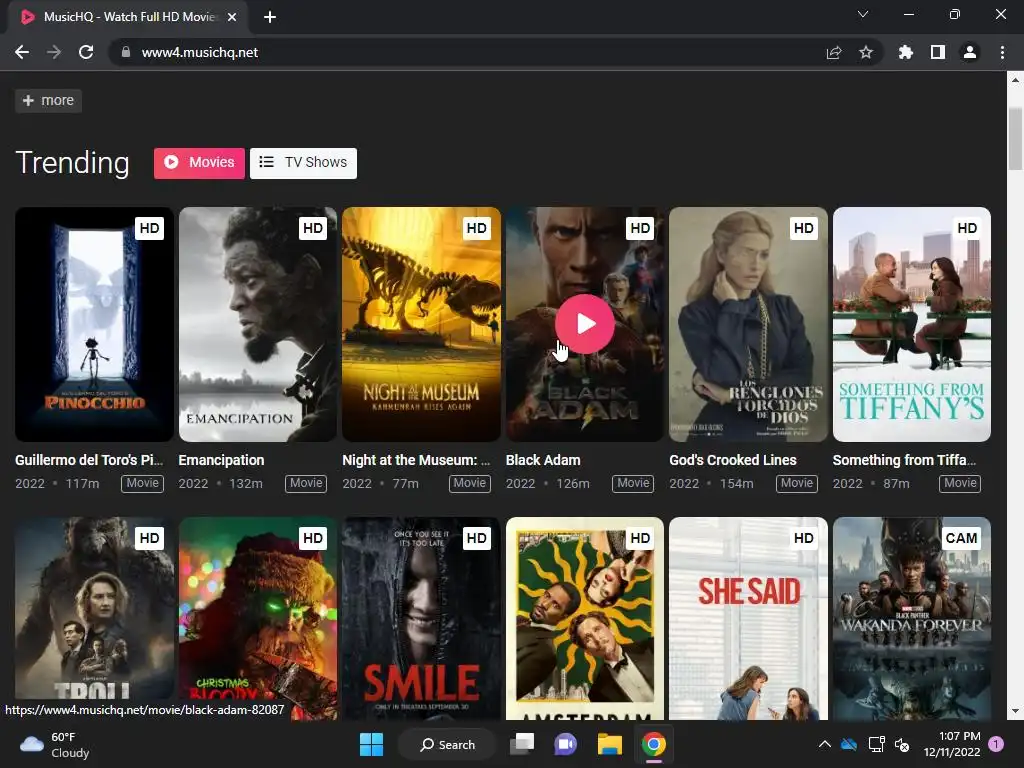Open Something from Tiffany's poster
The width and height of the screenshot is (1024, 768).
pyautogui.click(x=912, y=325)
